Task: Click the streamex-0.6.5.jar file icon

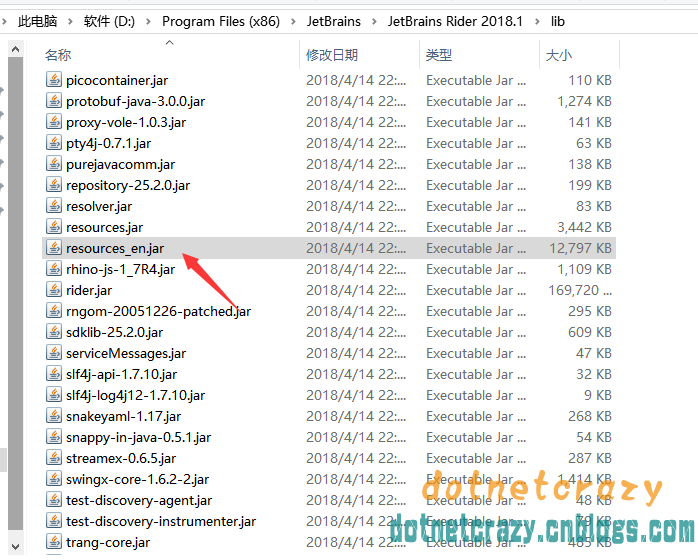Action: click(54, 458)
